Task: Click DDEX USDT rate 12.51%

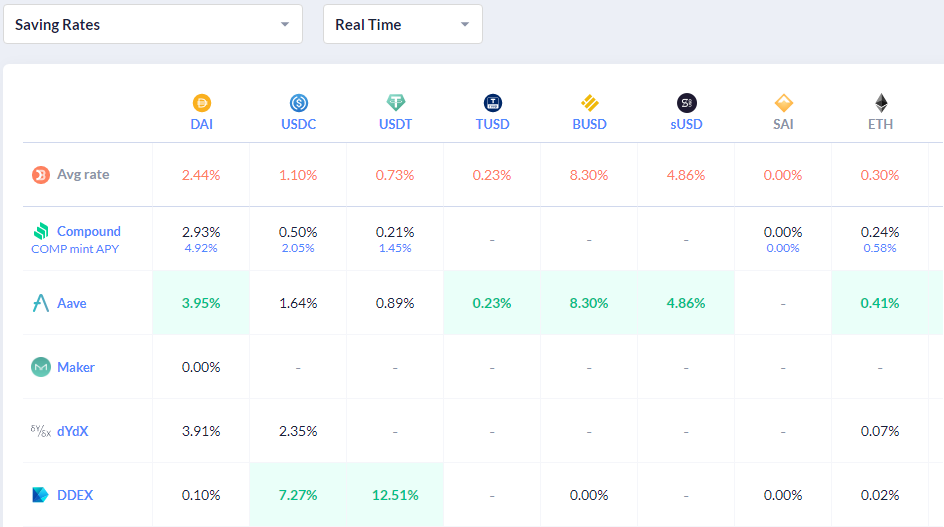Action: coord(395,495)
